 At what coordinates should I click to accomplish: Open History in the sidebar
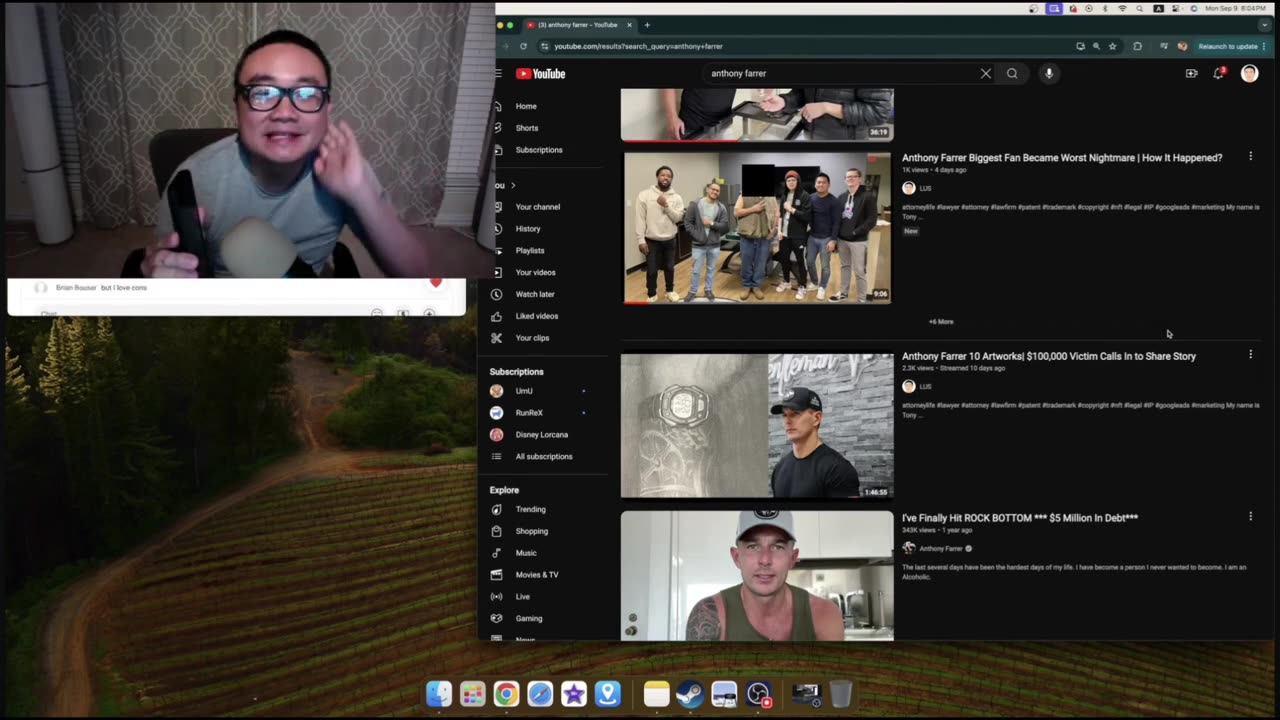tap(528, 229)
